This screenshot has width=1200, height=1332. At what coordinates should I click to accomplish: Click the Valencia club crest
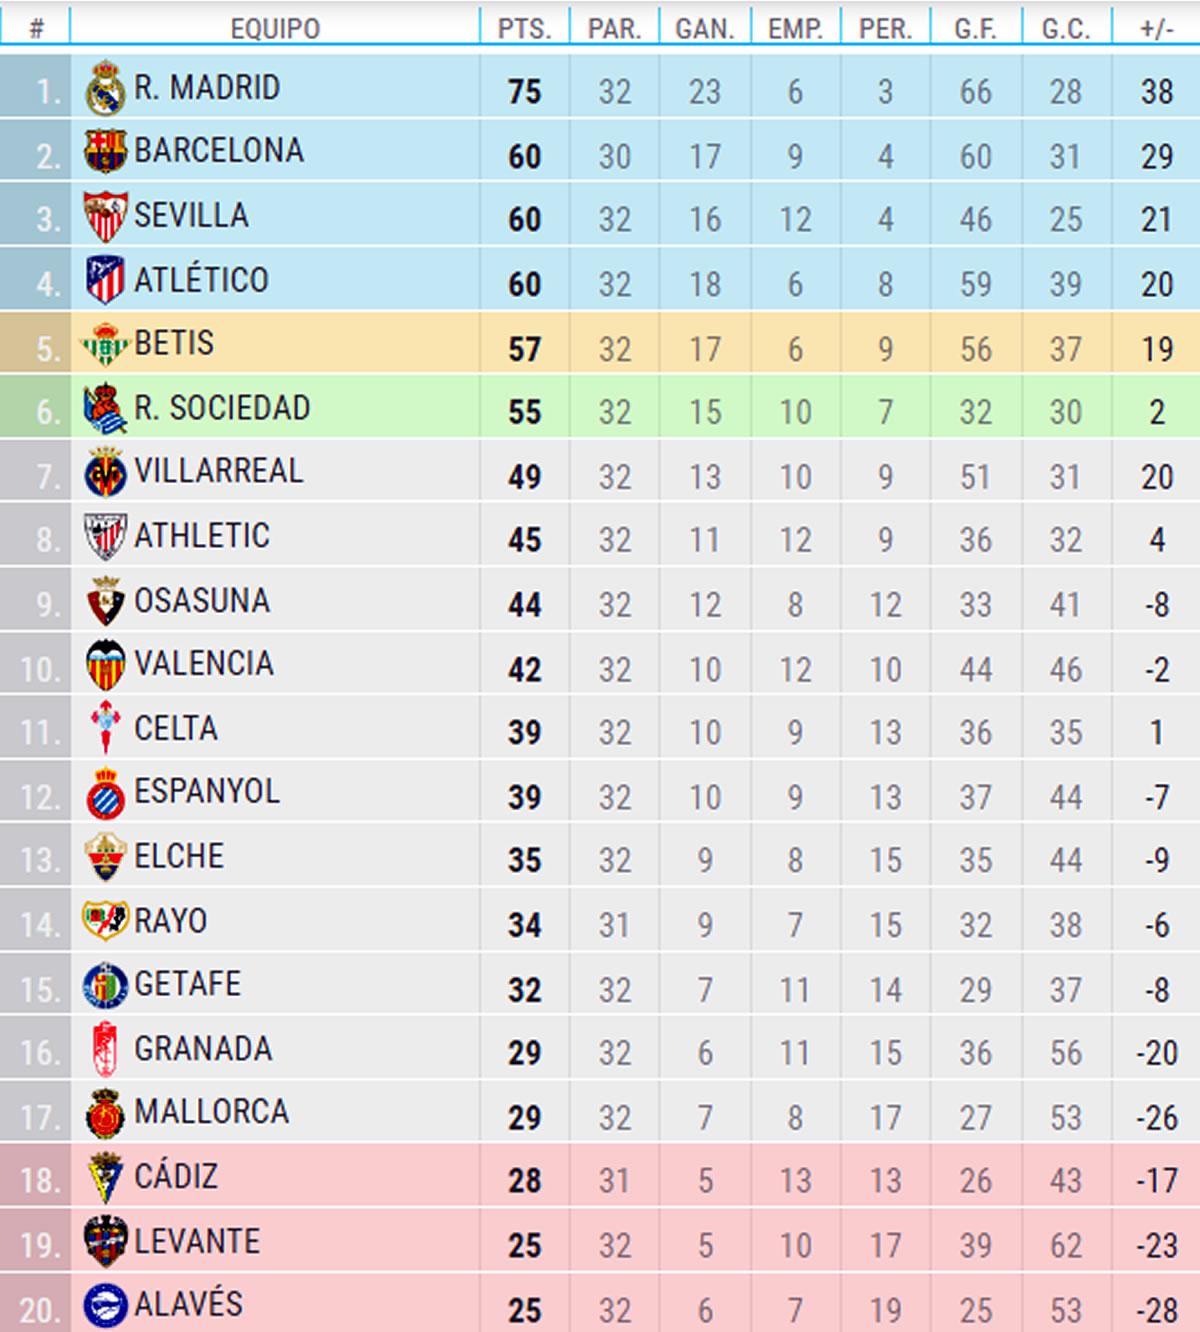coord(105,665)
